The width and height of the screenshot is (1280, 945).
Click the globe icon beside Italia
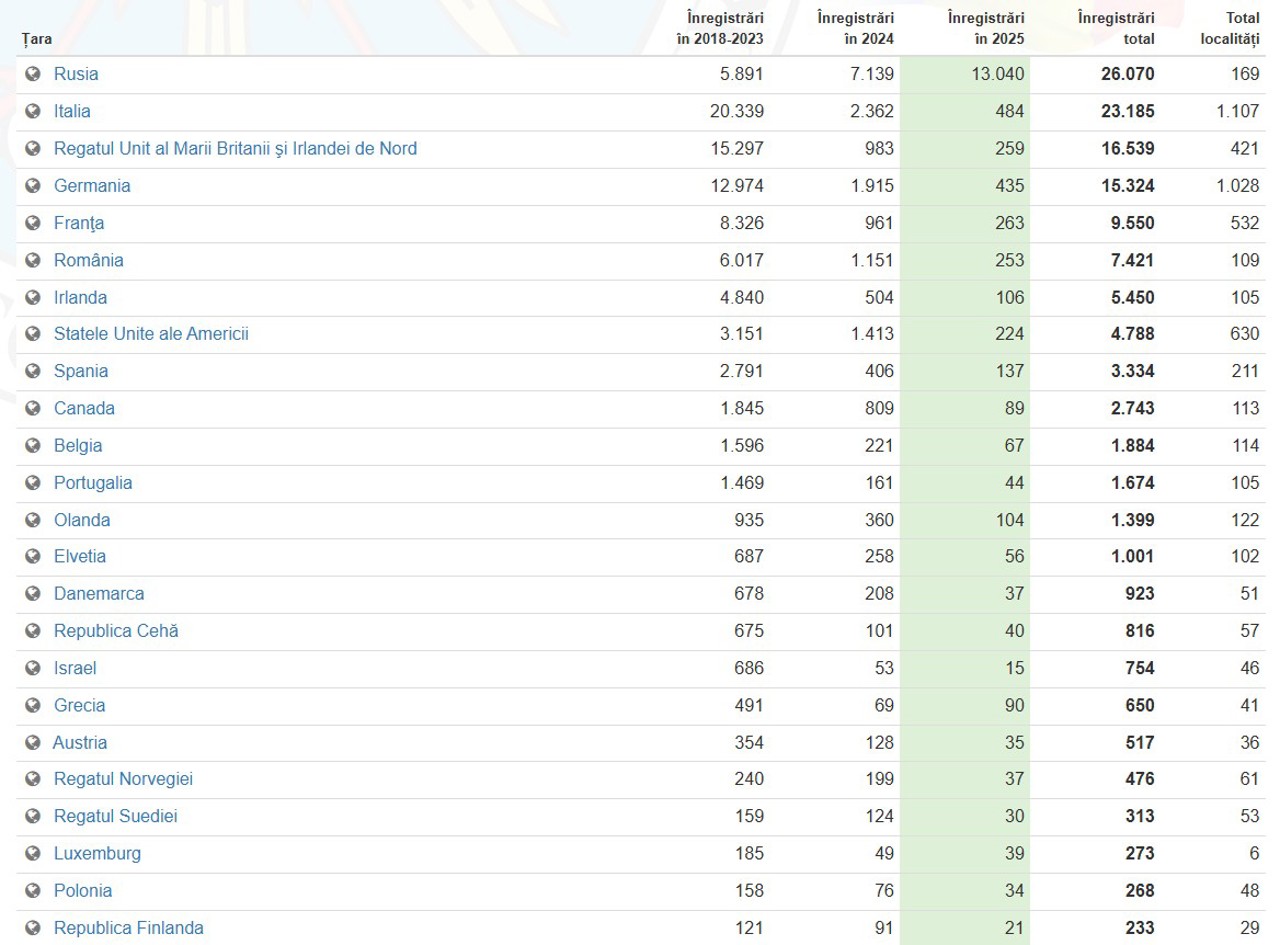[x=33, y=111]
